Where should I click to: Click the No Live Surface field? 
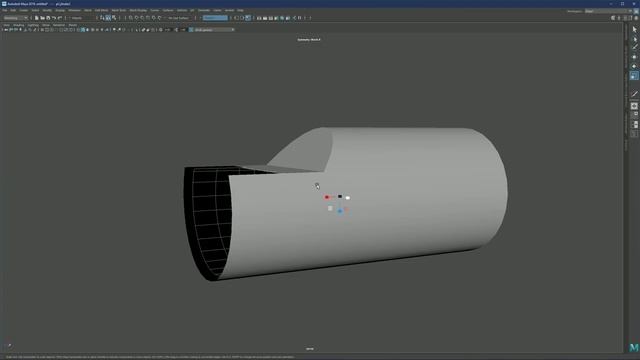[x=178, y=18]
